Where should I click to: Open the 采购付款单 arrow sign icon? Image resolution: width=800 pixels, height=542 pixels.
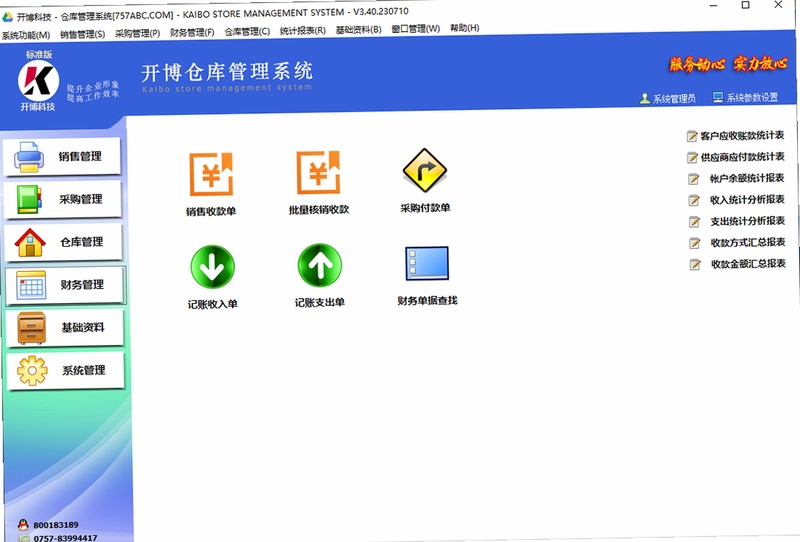pos(424,170)
